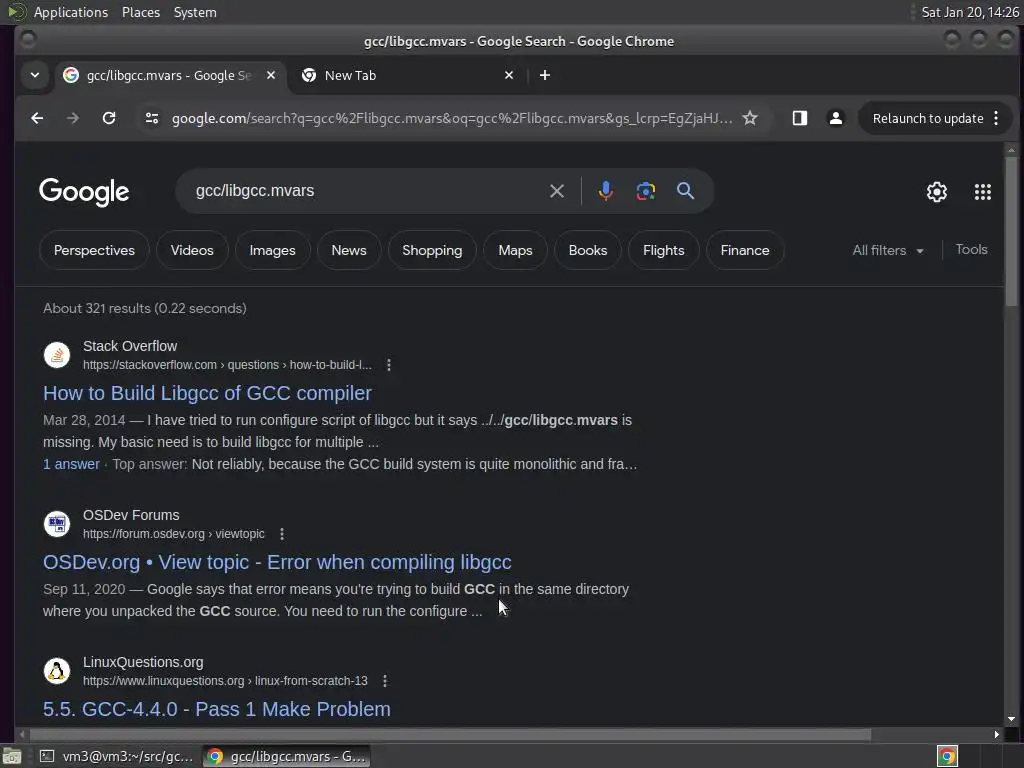Screen dimensions: 1024x768
Task: Filter results by Flights
Action: [664, 250]
